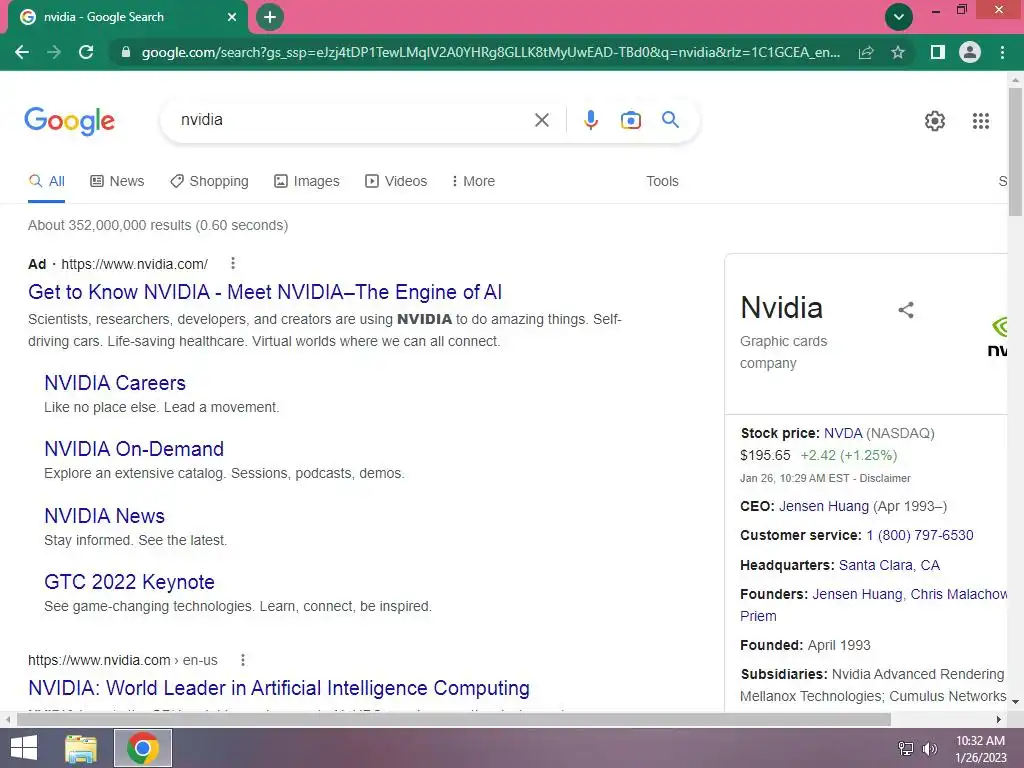The width and height of the screenshot is (1024, 768).
Task: Select the All results tab
Action: [x=46, y=182]
